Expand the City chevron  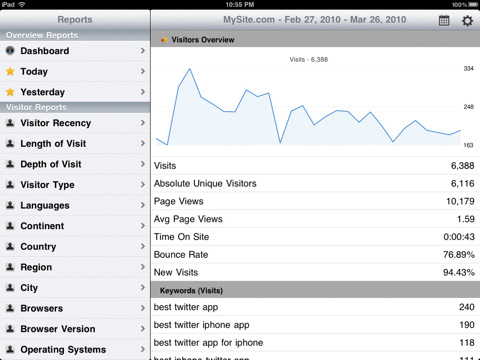click(143, 287)
